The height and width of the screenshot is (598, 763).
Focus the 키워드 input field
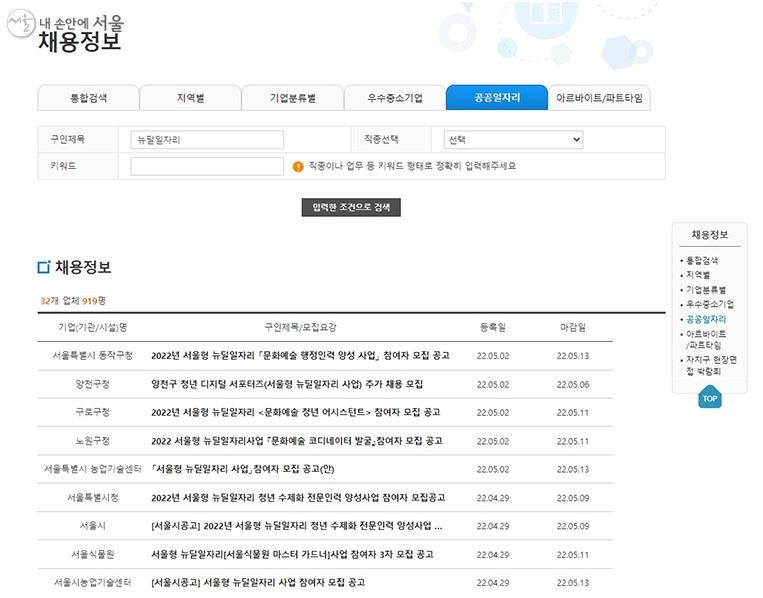pos(207,166)
